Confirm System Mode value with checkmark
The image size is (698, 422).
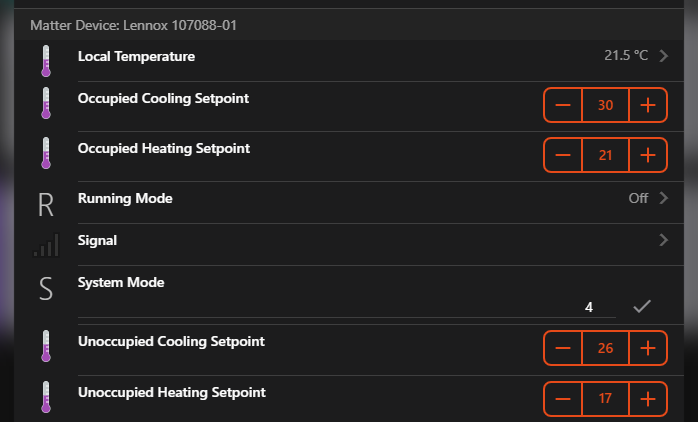pos(642,307)
